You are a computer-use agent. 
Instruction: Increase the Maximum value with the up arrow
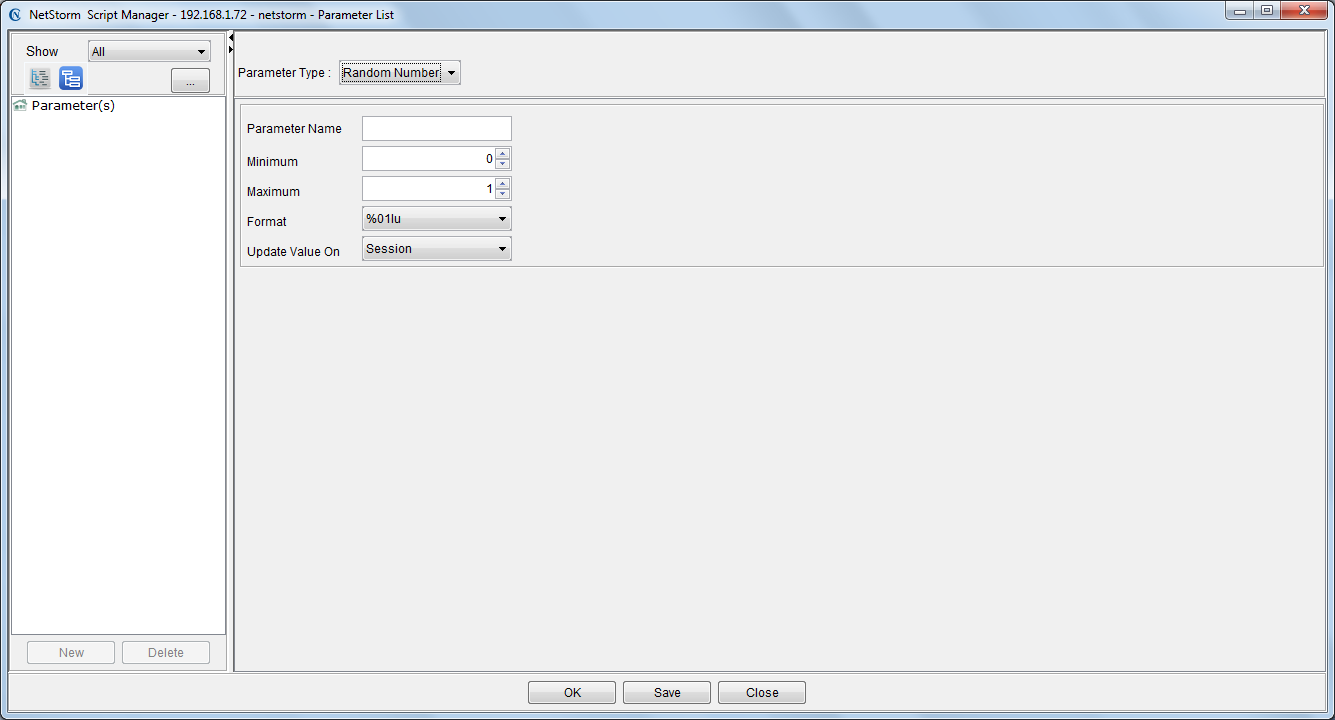coord(502,183)
